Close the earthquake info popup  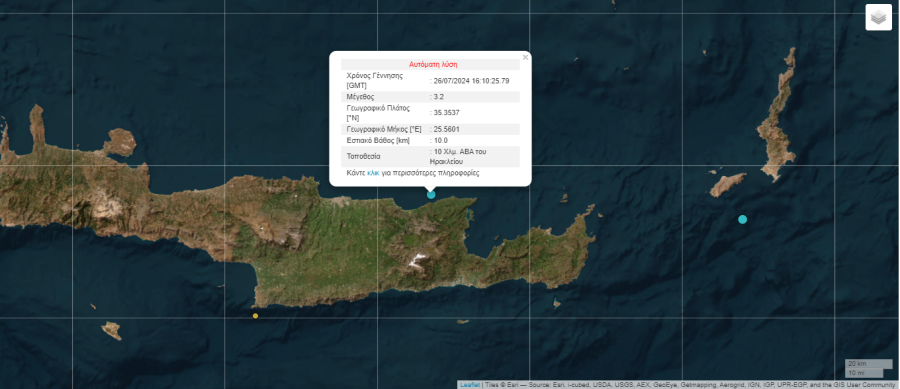pyautogui.click(x=525, y=57)
